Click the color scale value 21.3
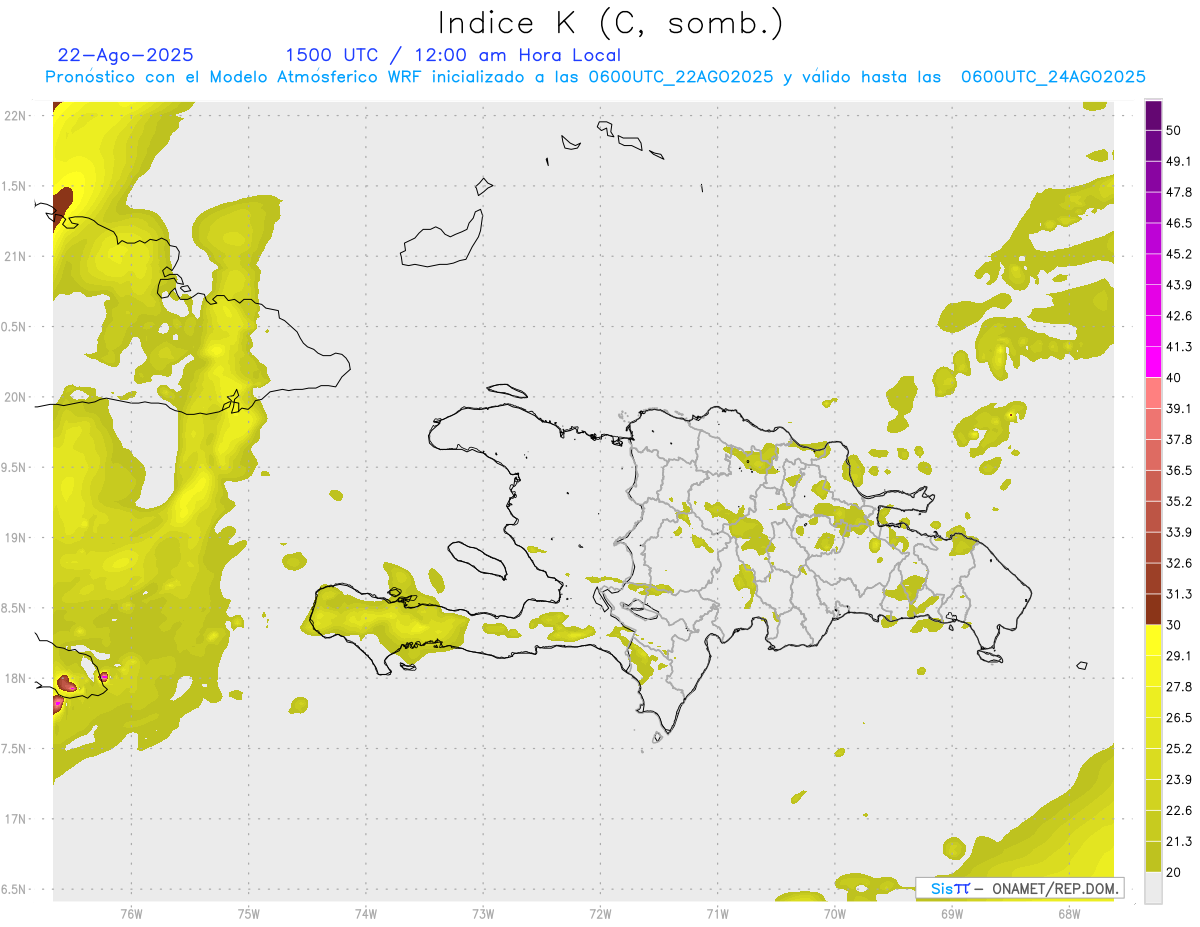Image resolution: width=1200 pixels, height=927 pixels. (x=1180, y=842)
